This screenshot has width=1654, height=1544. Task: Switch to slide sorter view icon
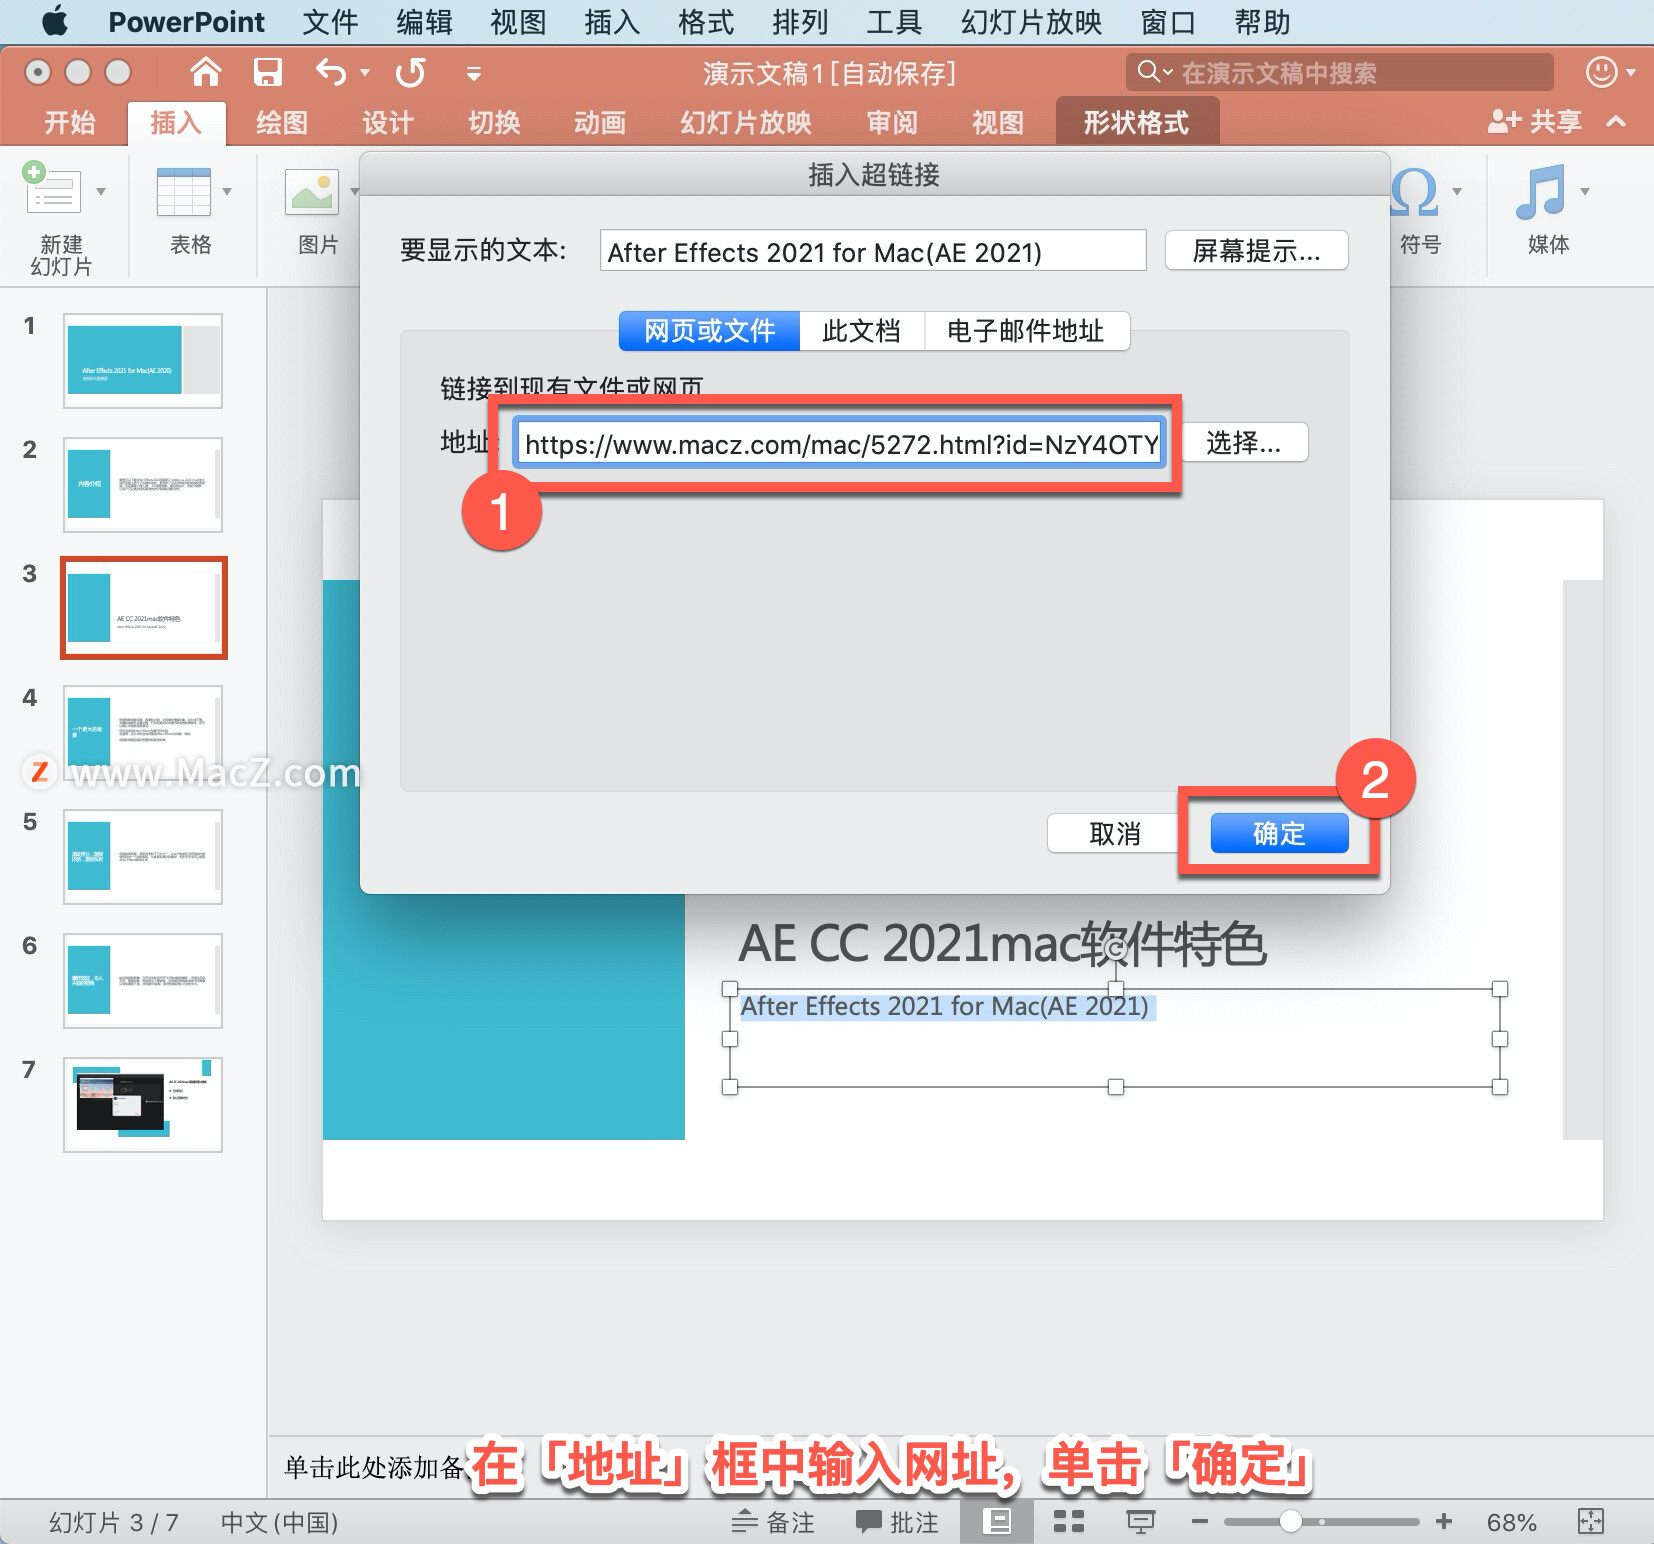tap(1069, 1522)
